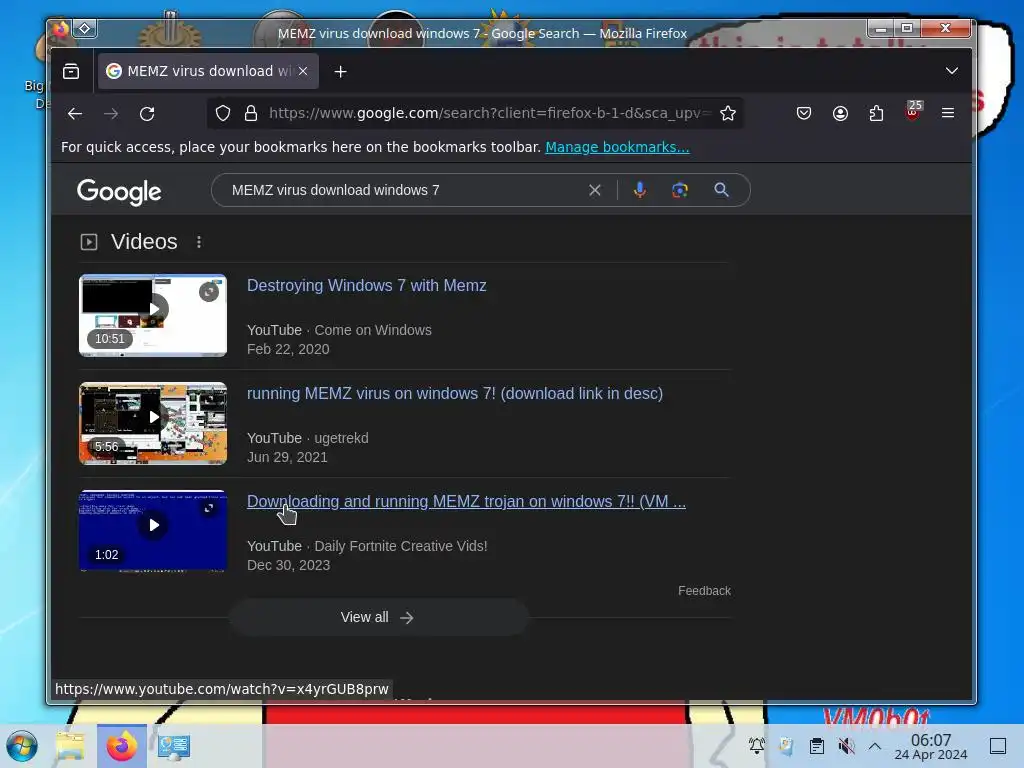Open Downloading and running MEMZ trojan link

coord(466,502)
